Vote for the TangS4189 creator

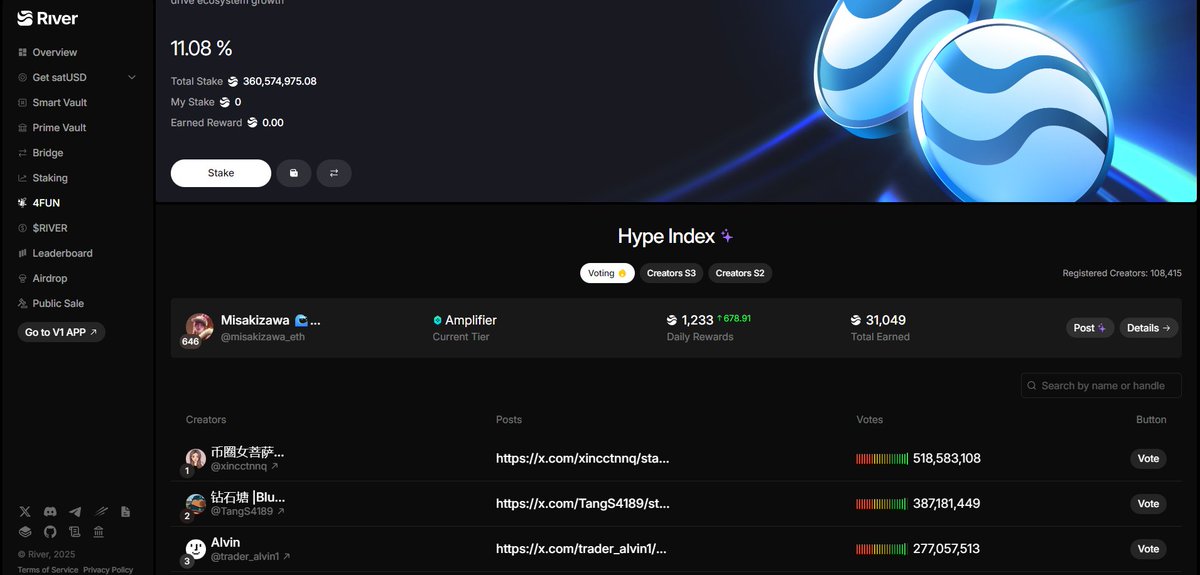coord(1148,504)
